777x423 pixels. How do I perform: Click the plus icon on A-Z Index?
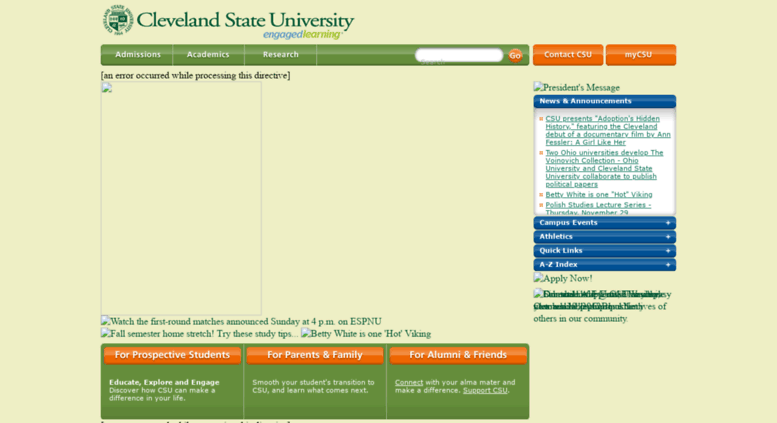(668, 264)
